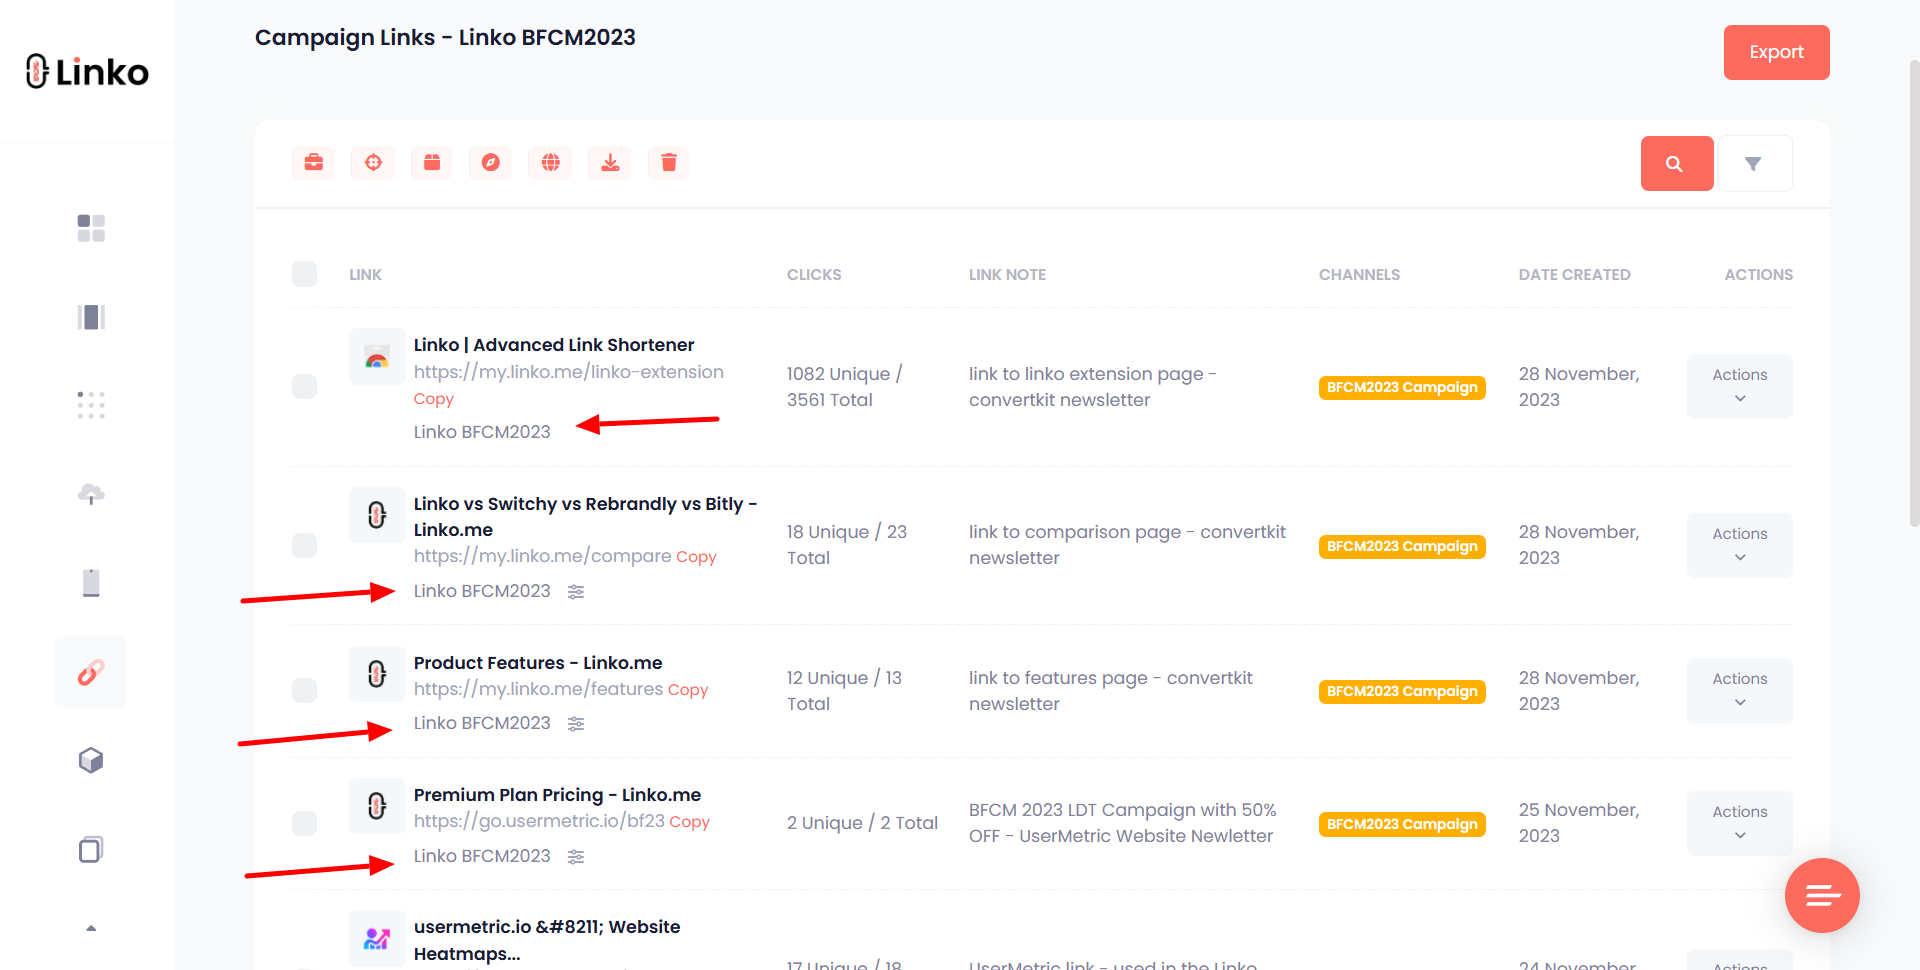This screenshot has width=1920, height=970.
Task: Copy the my.linko.me/compare link
Action: pyautogui.click(x=696, y=557)
